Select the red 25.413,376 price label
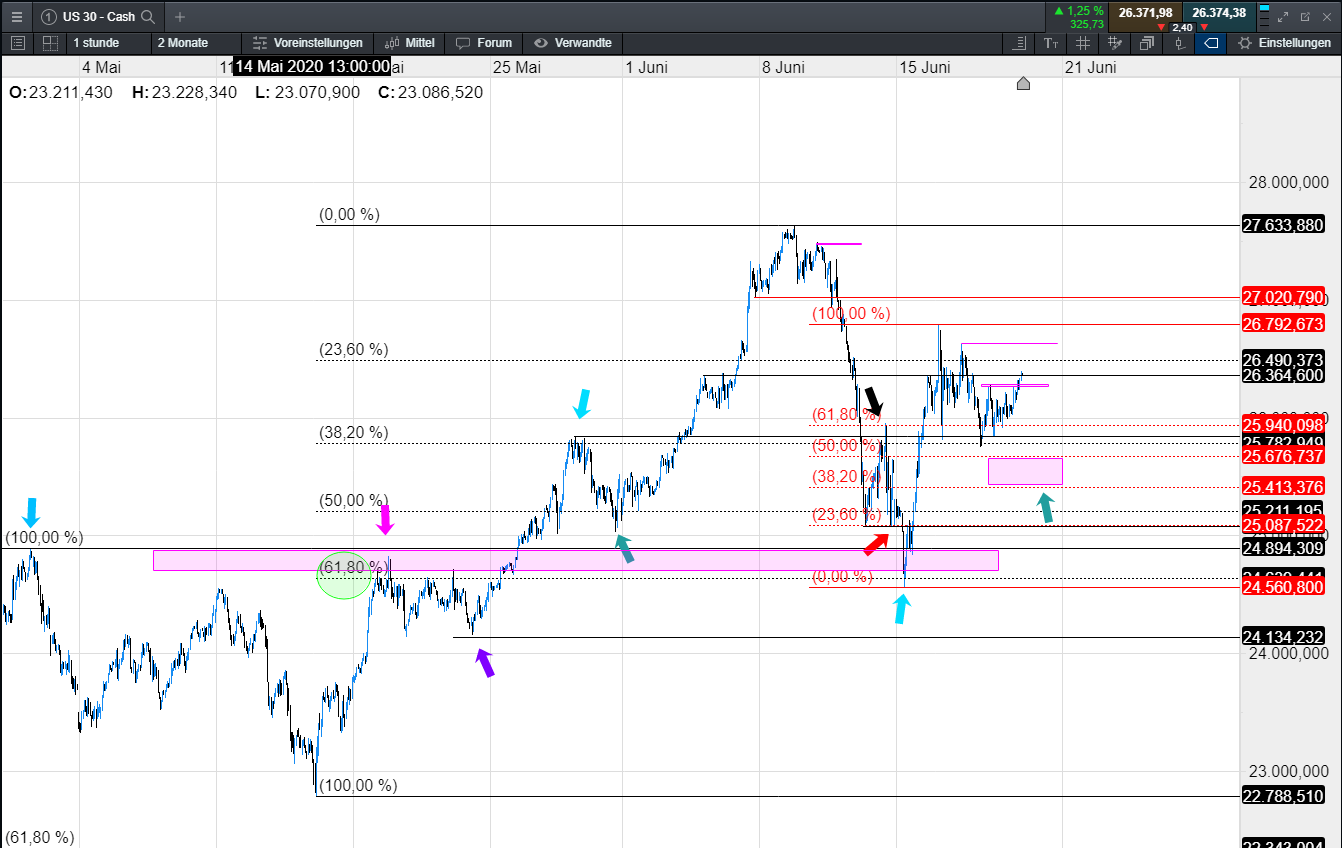Image resolution: width=1342 pixels, height=848 pixels. pyautogui.click(x=1283, y=487)
